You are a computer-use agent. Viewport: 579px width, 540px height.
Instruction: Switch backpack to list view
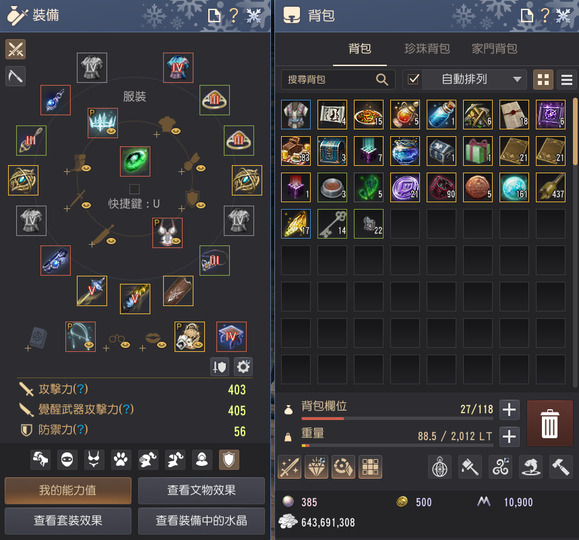click(567, 79)
